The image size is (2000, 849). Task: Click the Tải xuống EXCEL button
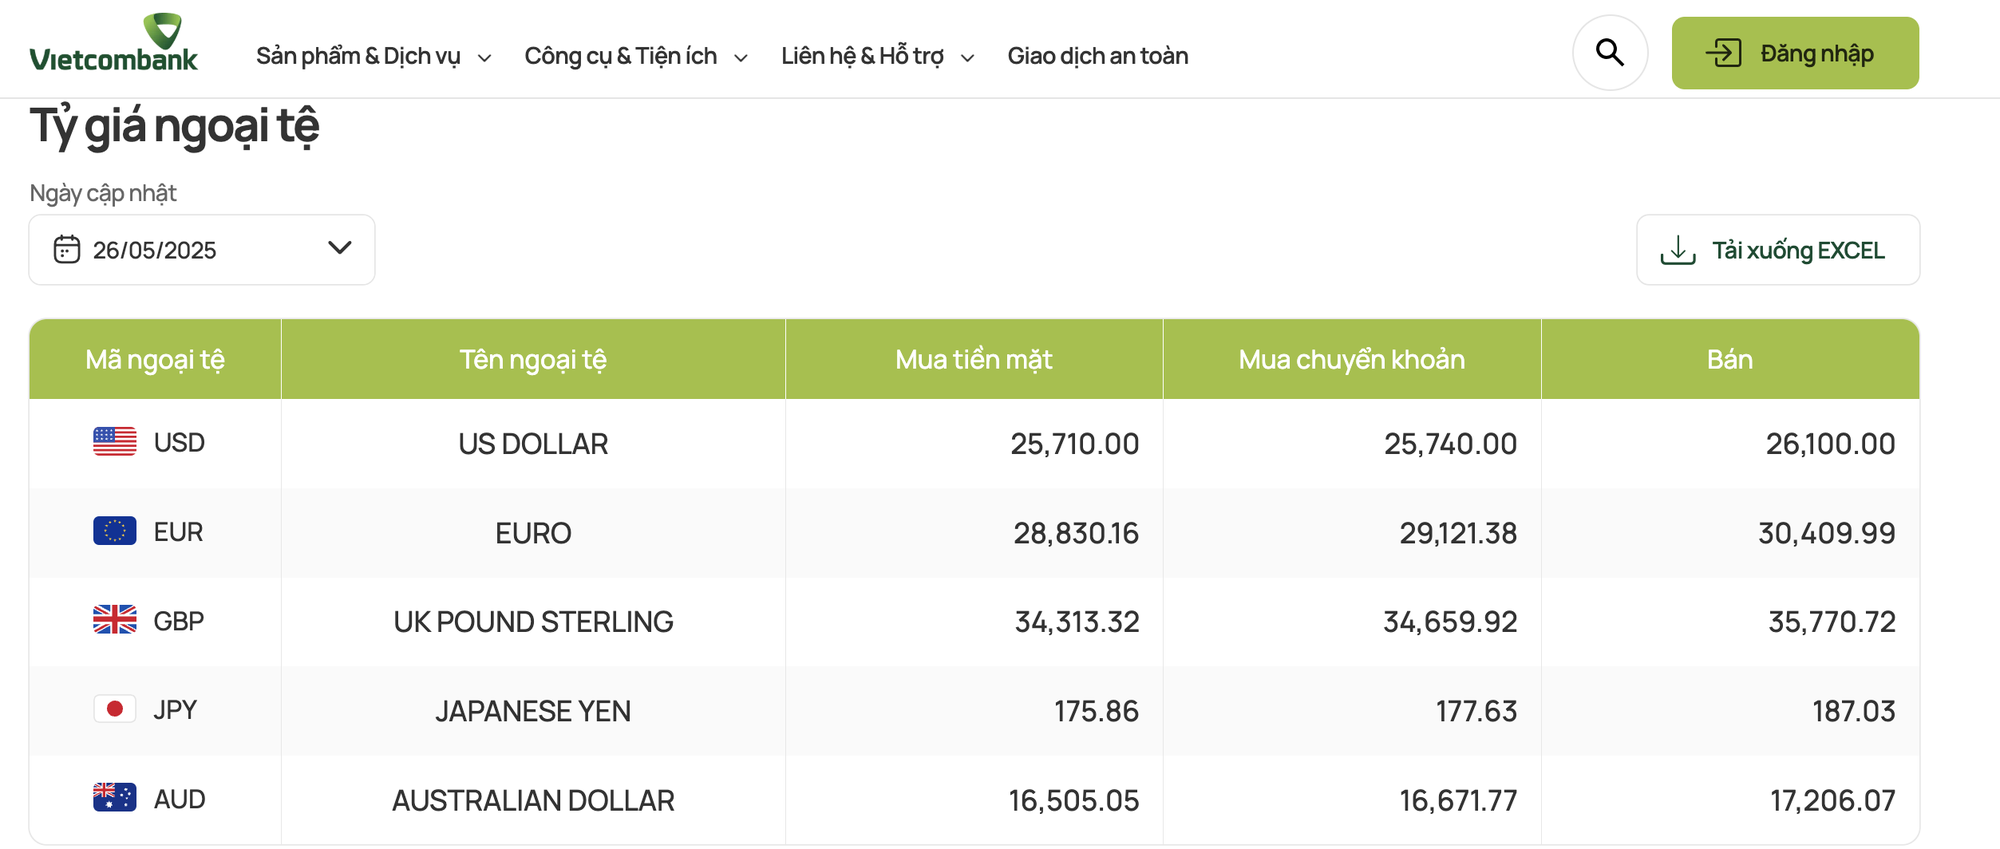click(1778, 250)
